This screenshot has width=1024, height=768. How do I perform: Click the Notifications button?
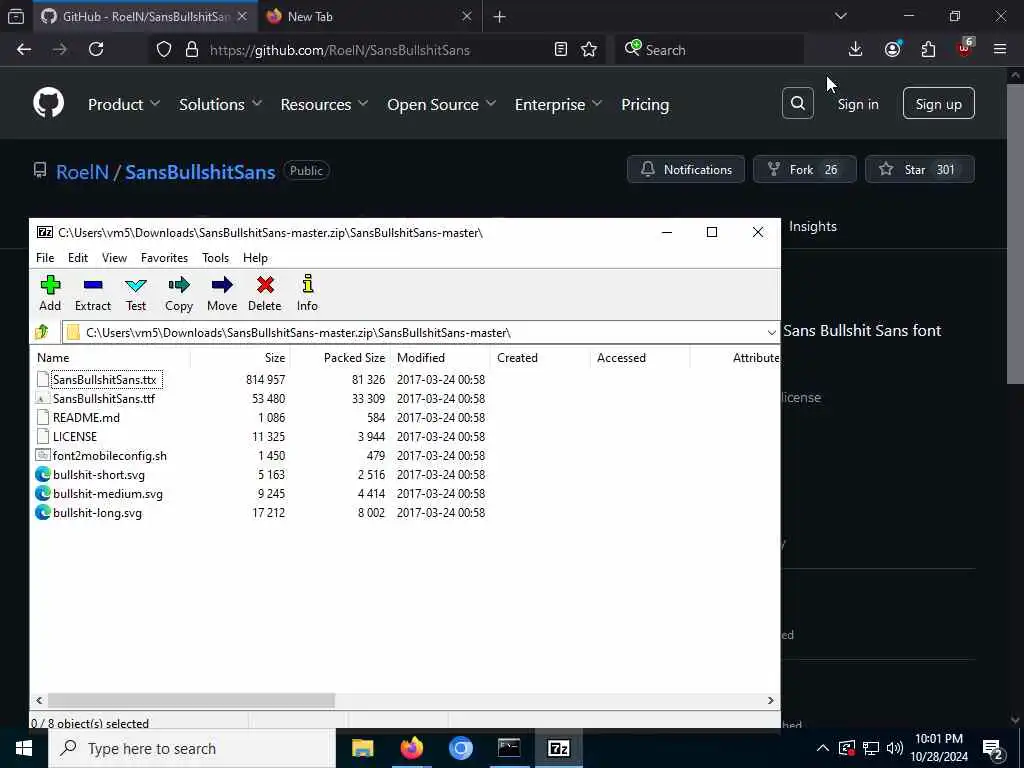click(686, 169)
